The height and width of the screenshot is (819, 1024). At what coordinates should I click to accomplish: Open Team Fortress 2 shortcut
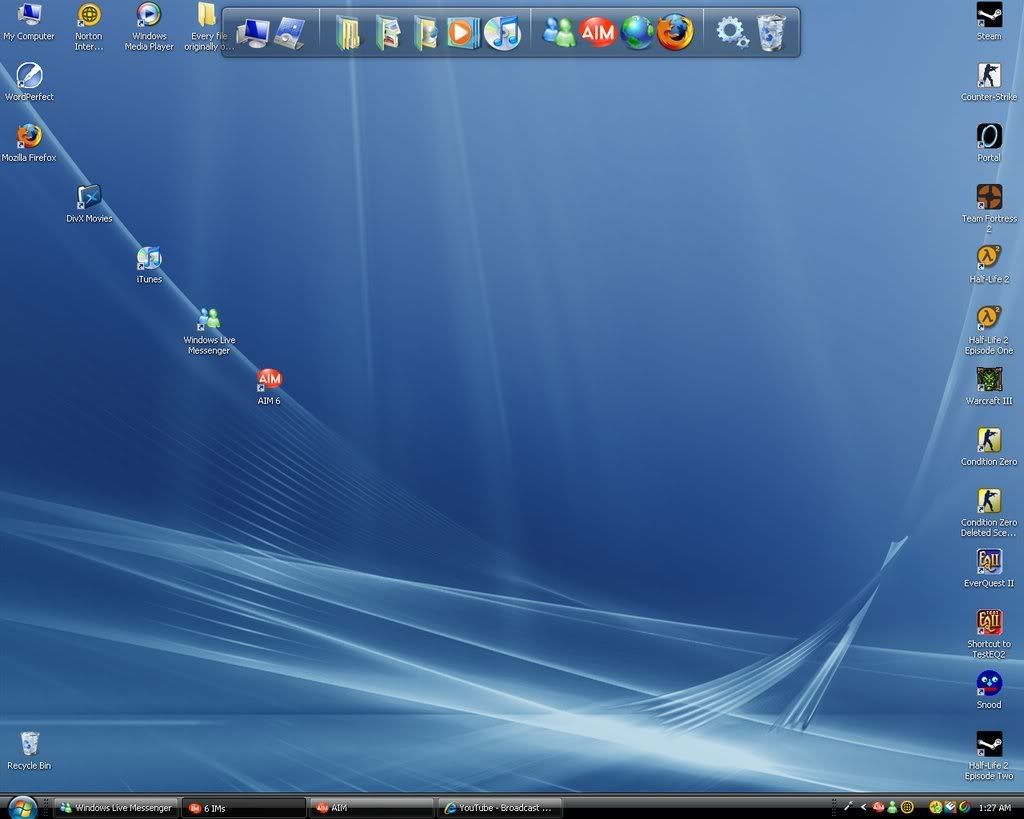(989, 209)
